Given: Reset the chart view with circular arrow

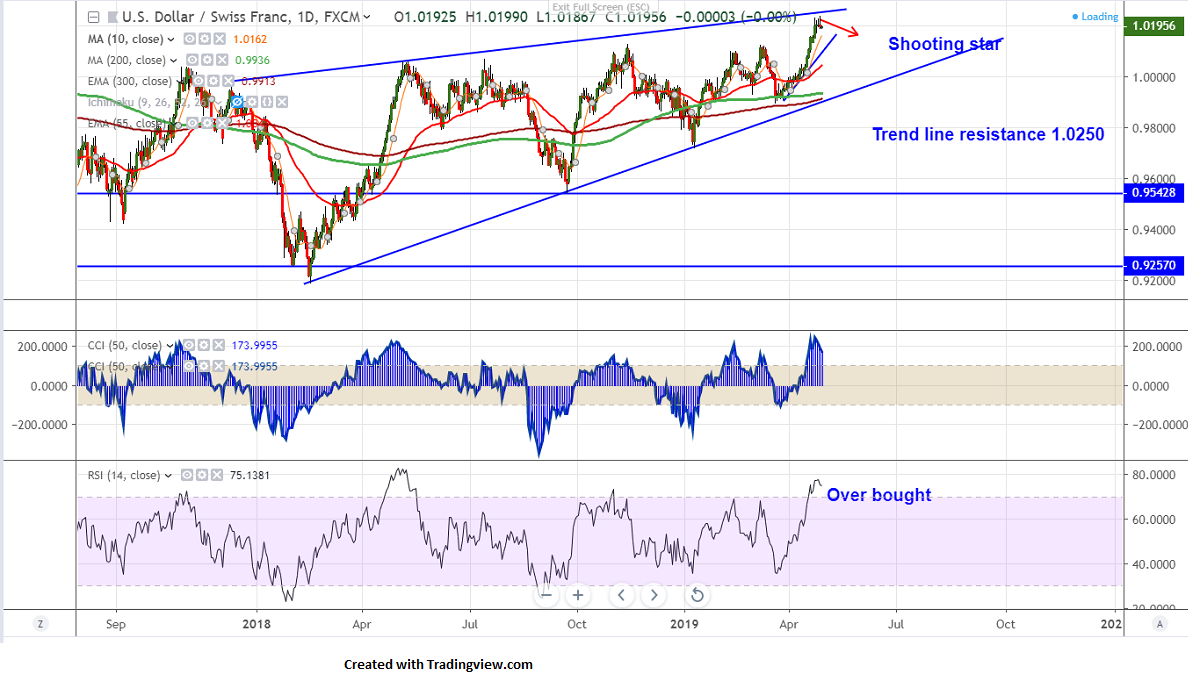Looking at the screenshot, I should click(697, 595).
